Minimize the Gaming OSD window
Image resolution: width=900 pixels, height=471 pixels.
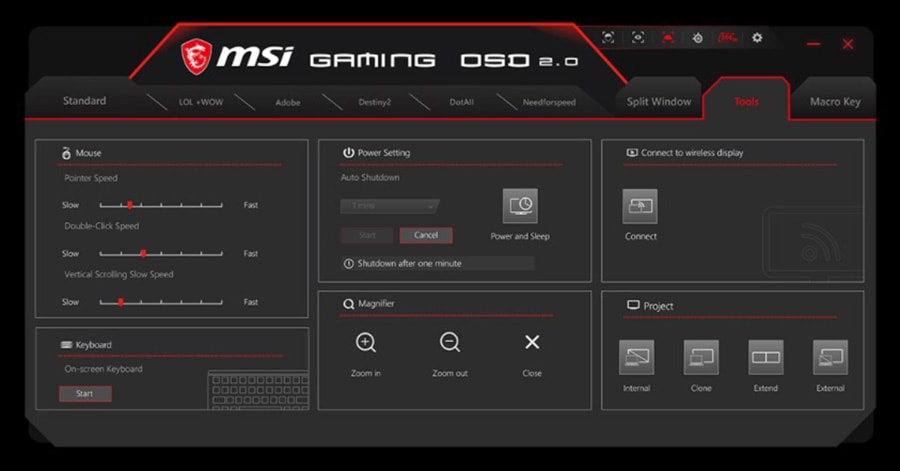[x=813, y=44]
